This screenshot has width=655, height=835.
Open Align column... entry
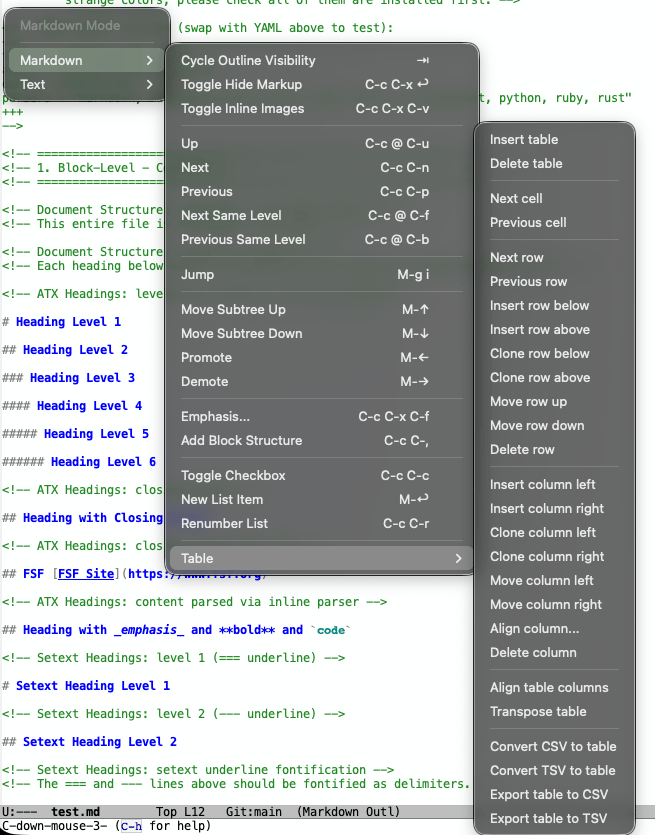[554, 628]
